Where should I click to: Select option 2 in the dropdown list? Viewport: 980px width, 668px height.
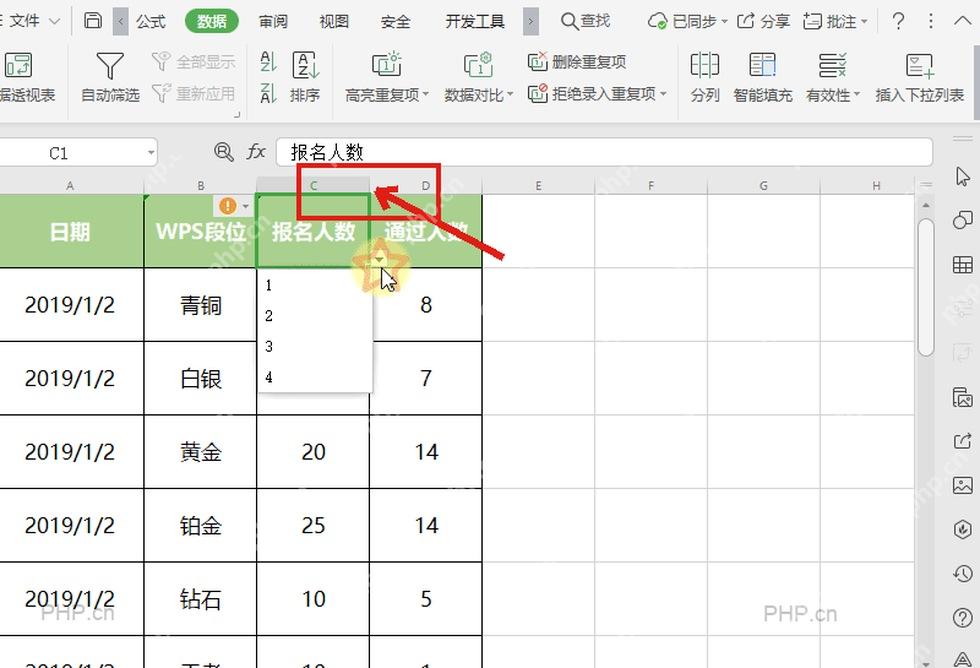click(x=315, y=316)
